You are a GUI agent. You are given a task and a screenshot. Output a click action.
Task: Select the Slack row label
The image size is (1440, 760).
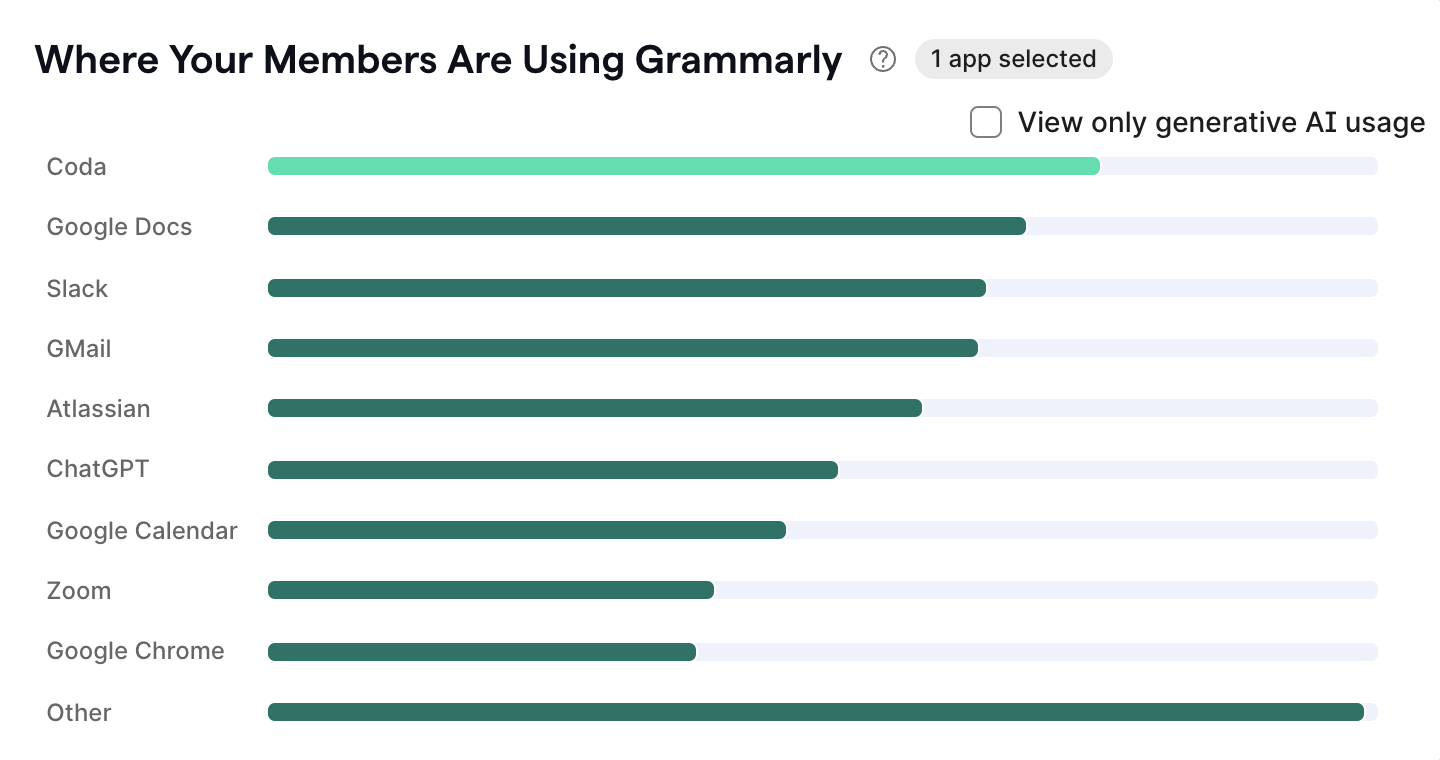click(76, 288)
